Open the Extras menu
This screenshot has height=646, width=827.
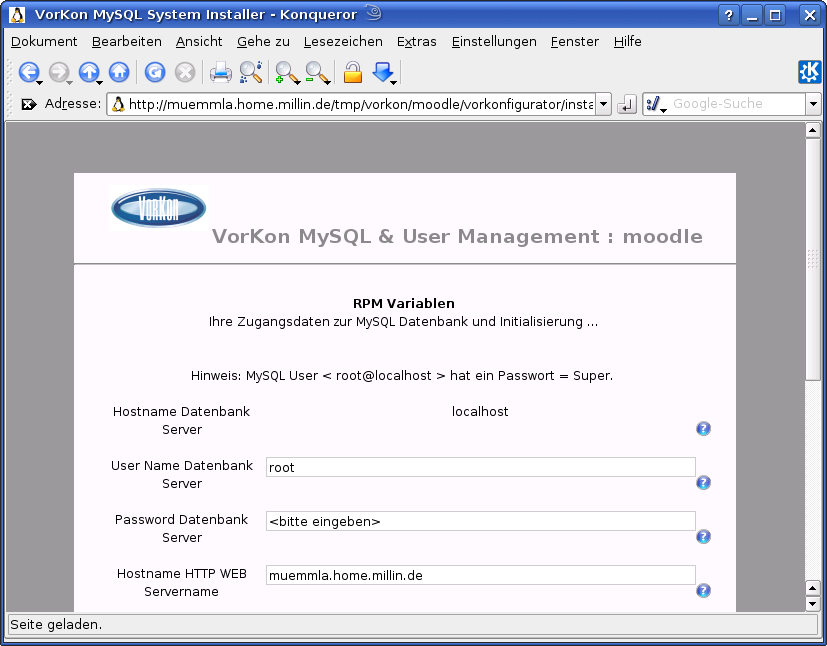coord(417,42)
